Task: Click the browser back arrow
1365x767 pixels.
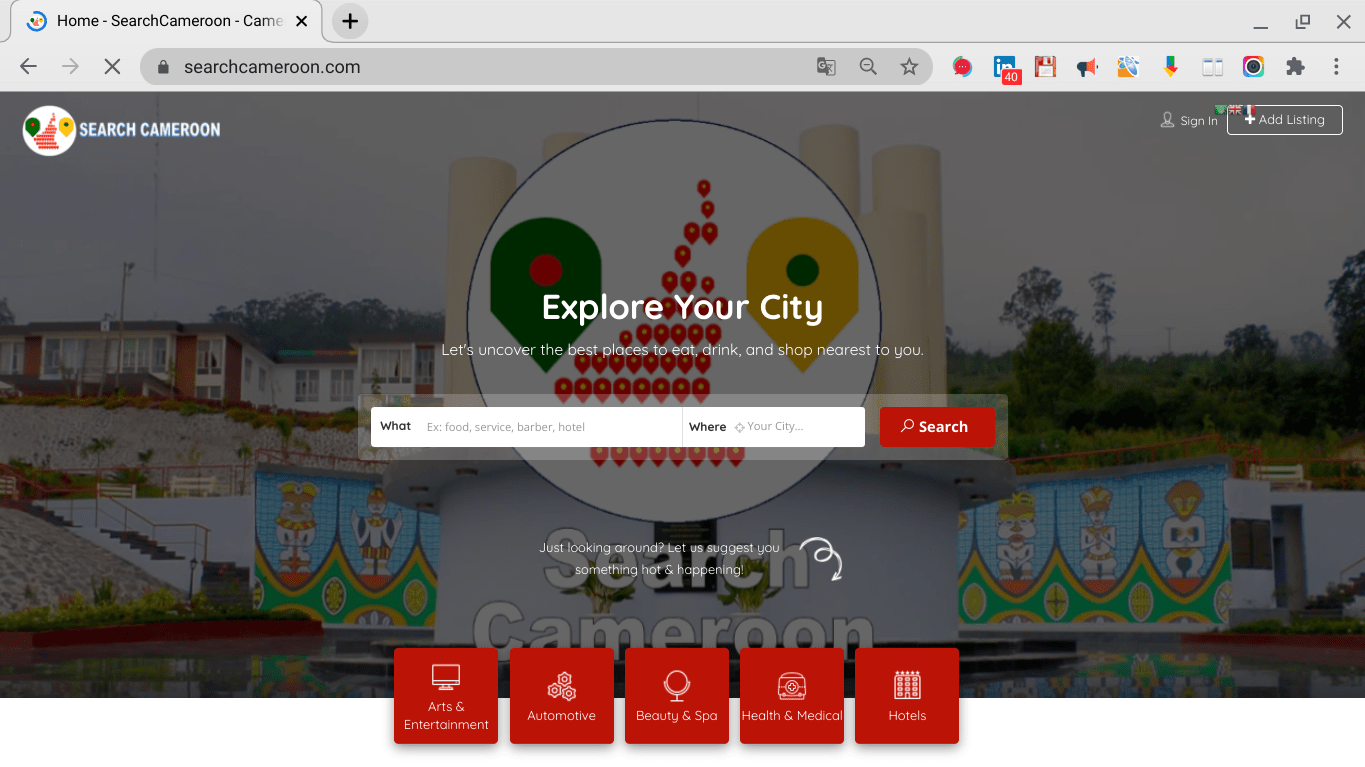Action: pyautogui.click(x=28, y=67)
